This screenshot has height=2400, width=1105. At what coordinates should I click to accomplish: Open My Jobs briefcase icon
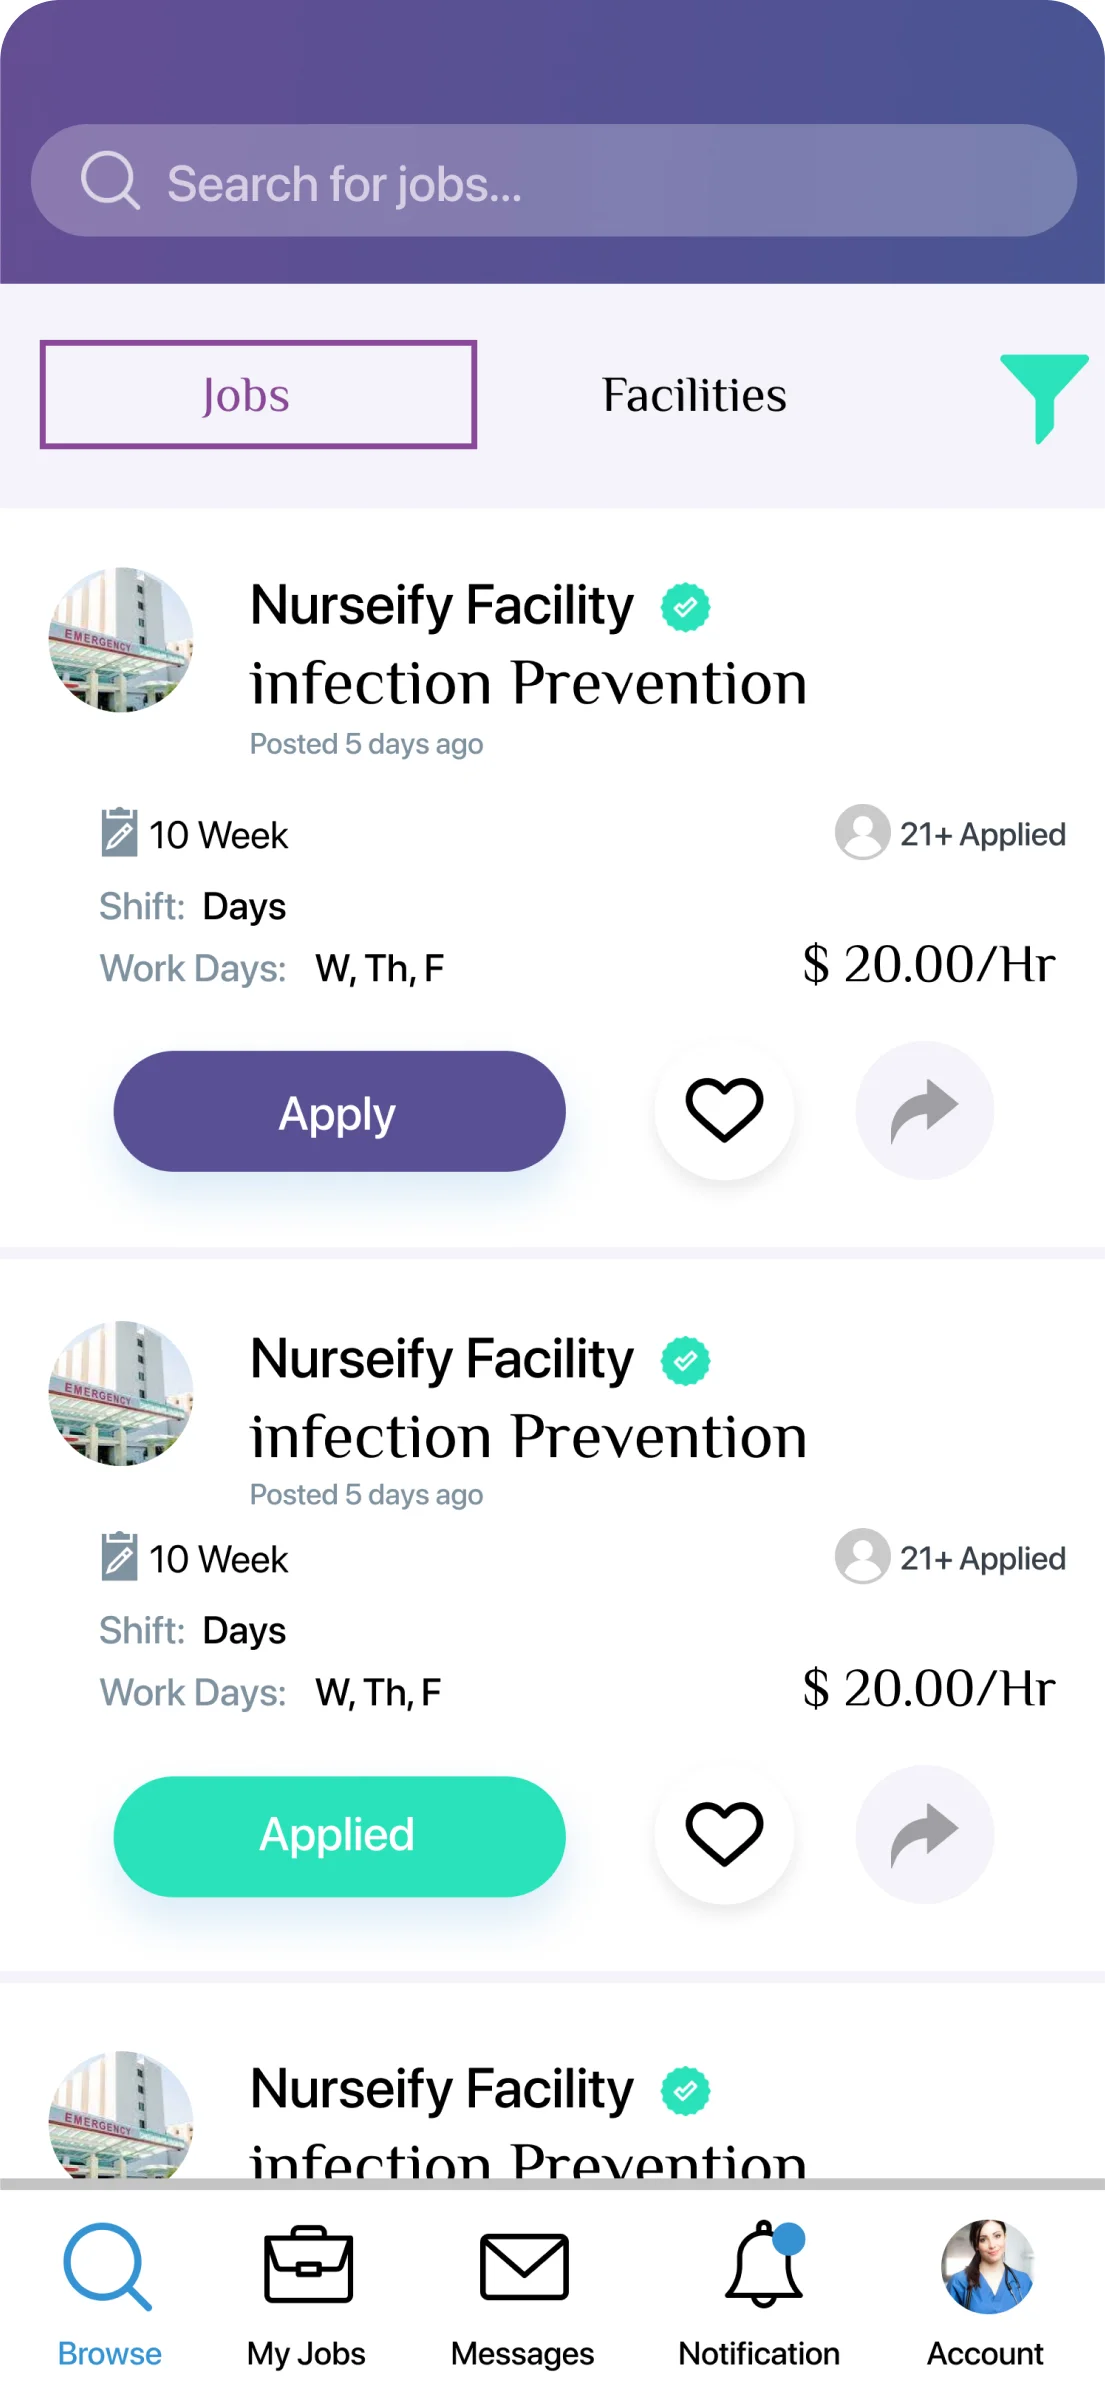coord(308,2265)
